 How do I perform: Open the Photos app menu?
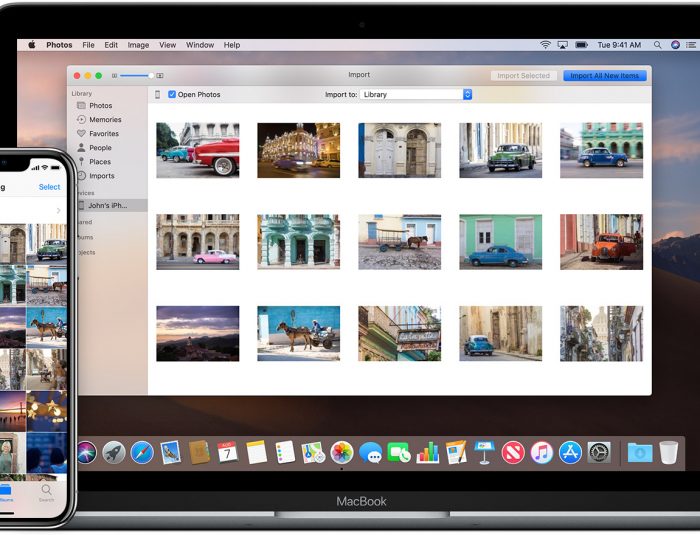pos(59,45)
